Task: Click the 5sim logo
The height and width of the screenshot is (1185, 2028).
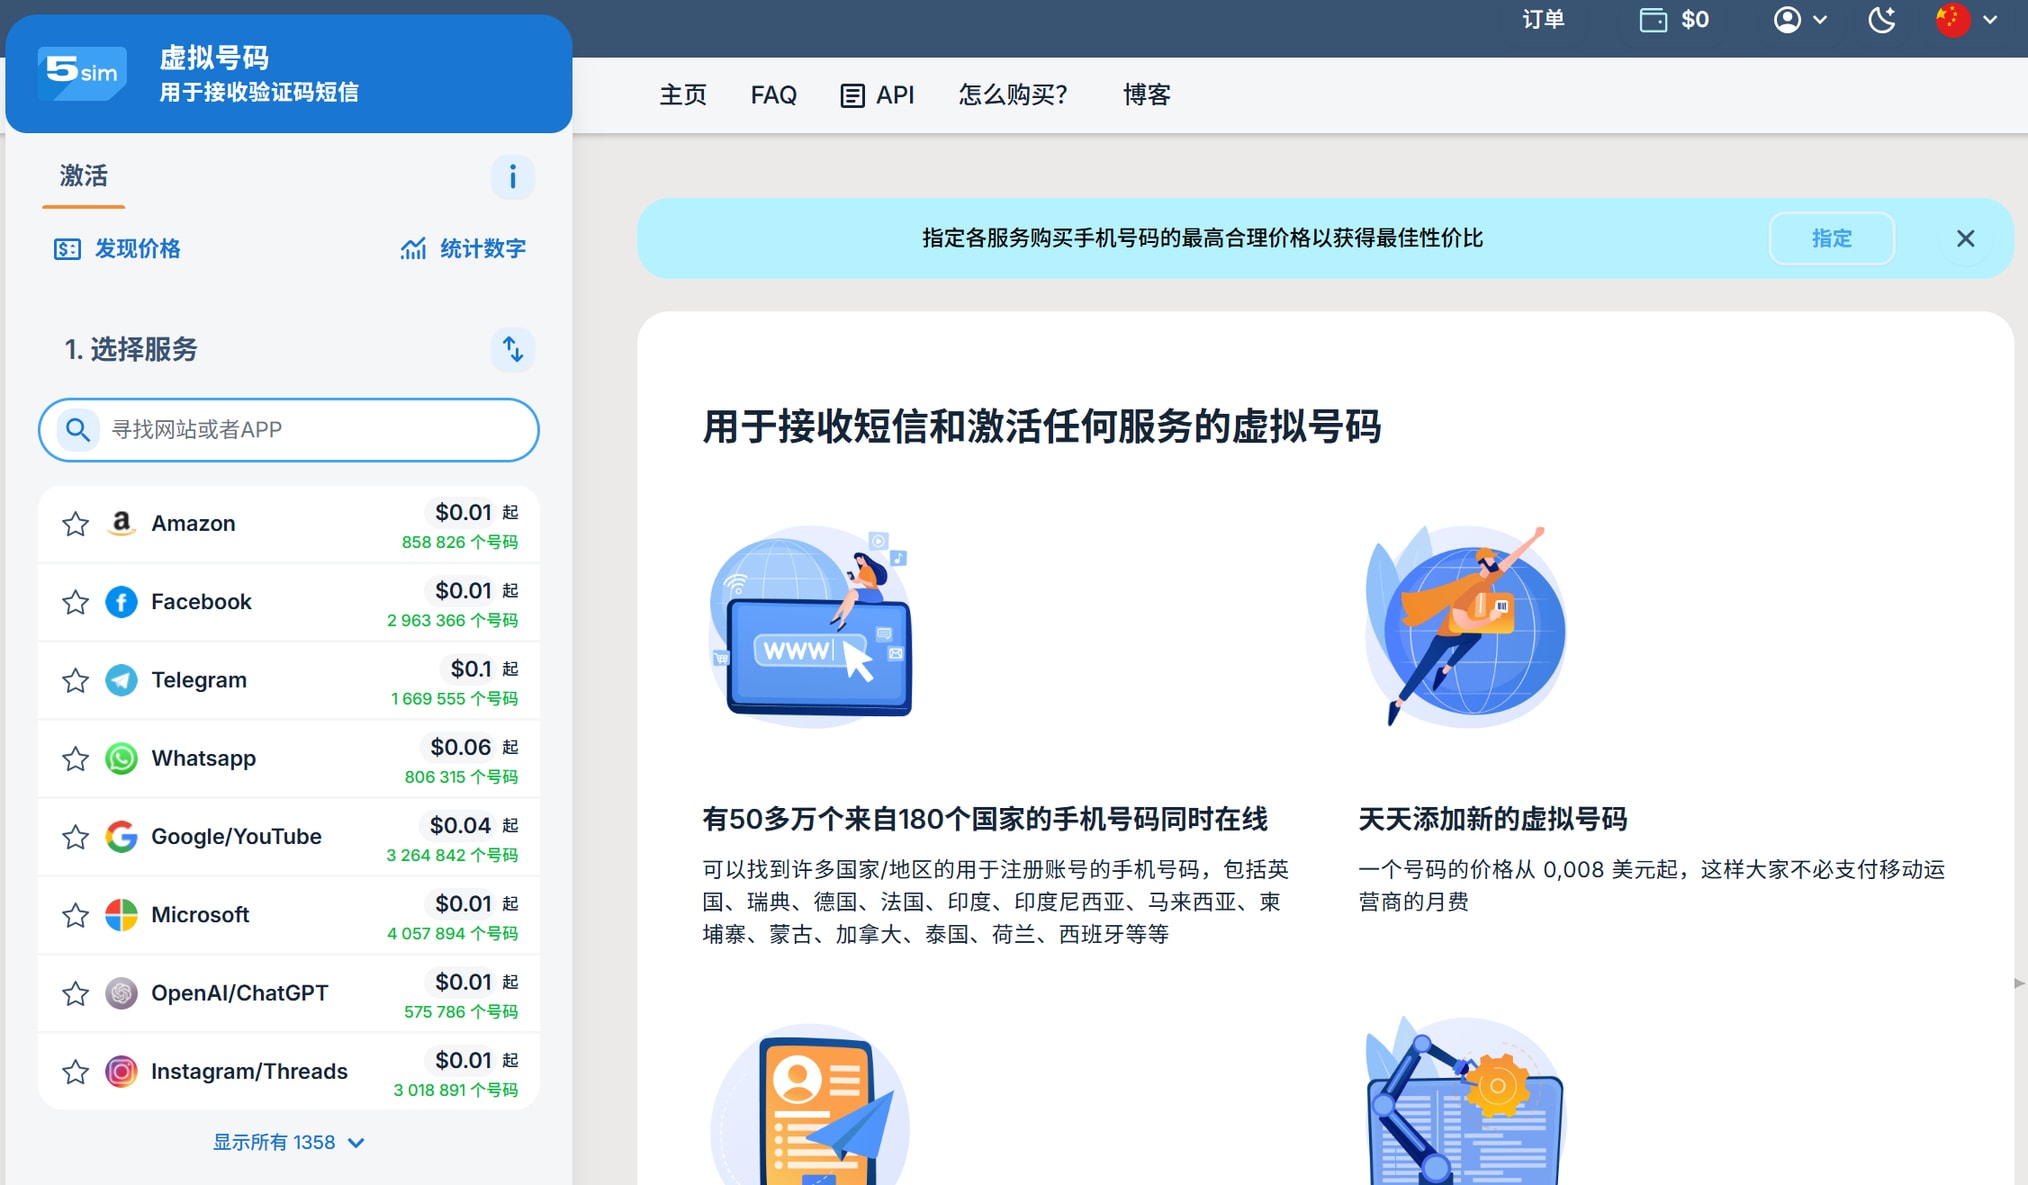Action: point(82,72)
